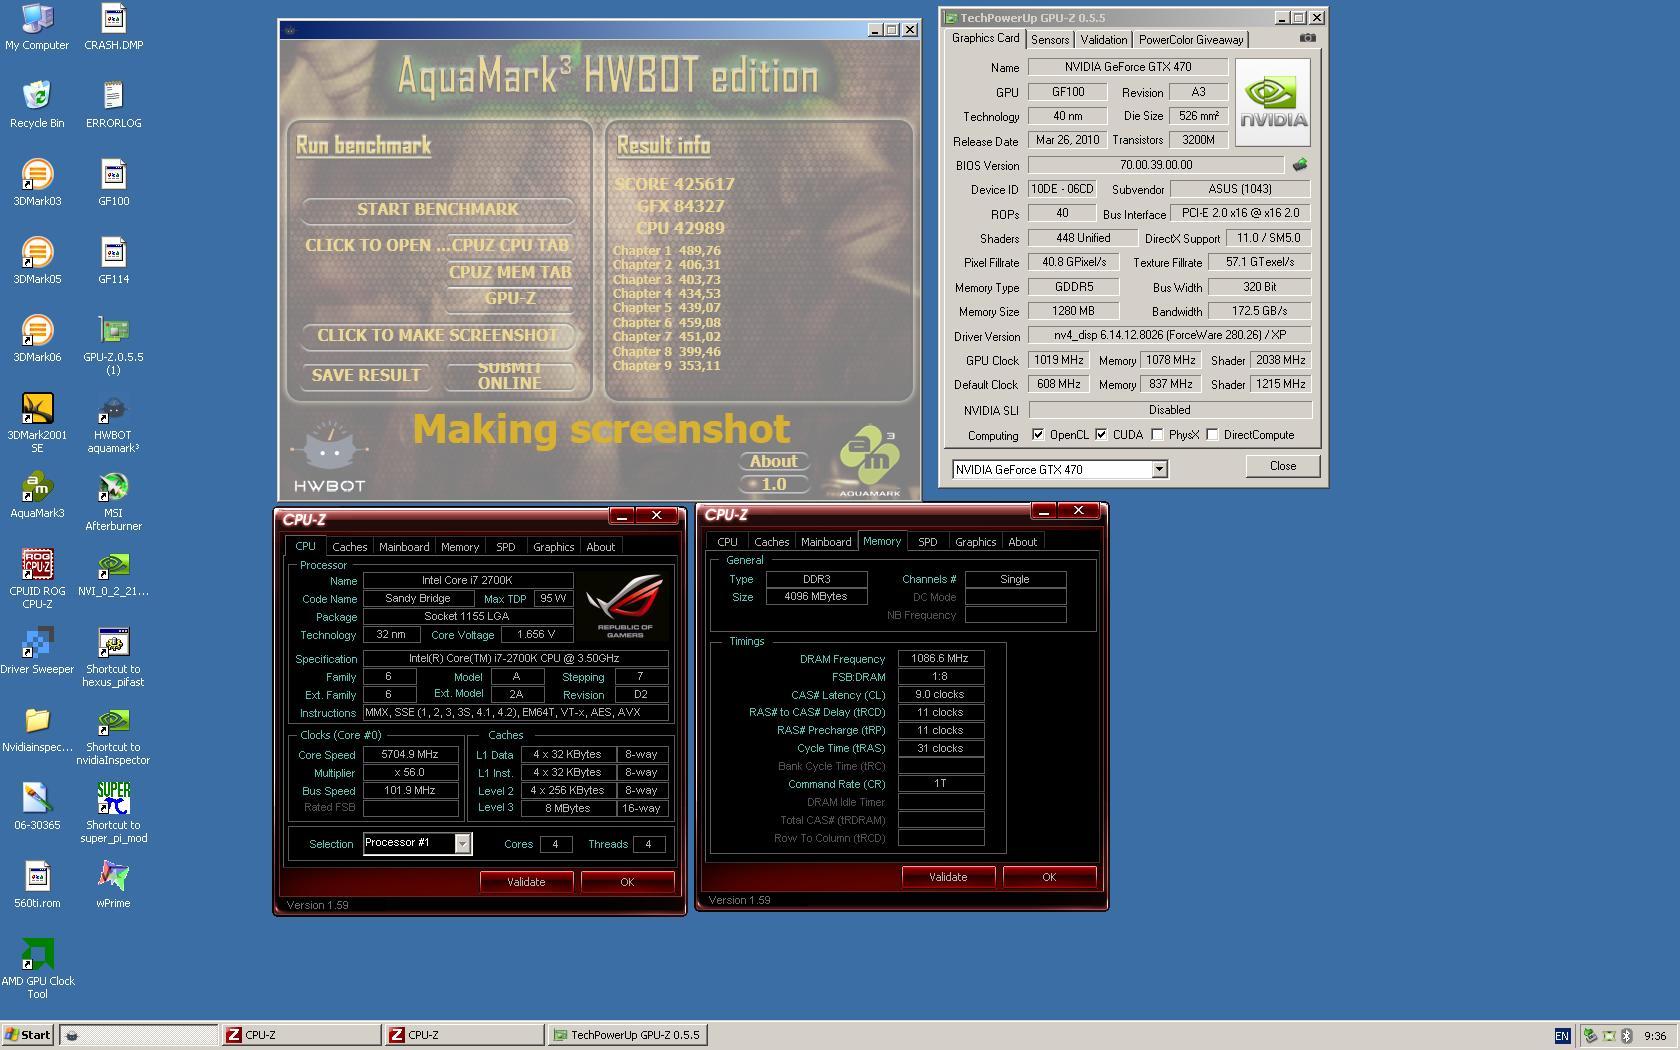This screenshot has width=1680, height=1050.
Task: Open About tab in left CPU-Z window
Action: (x=600, y=547)
